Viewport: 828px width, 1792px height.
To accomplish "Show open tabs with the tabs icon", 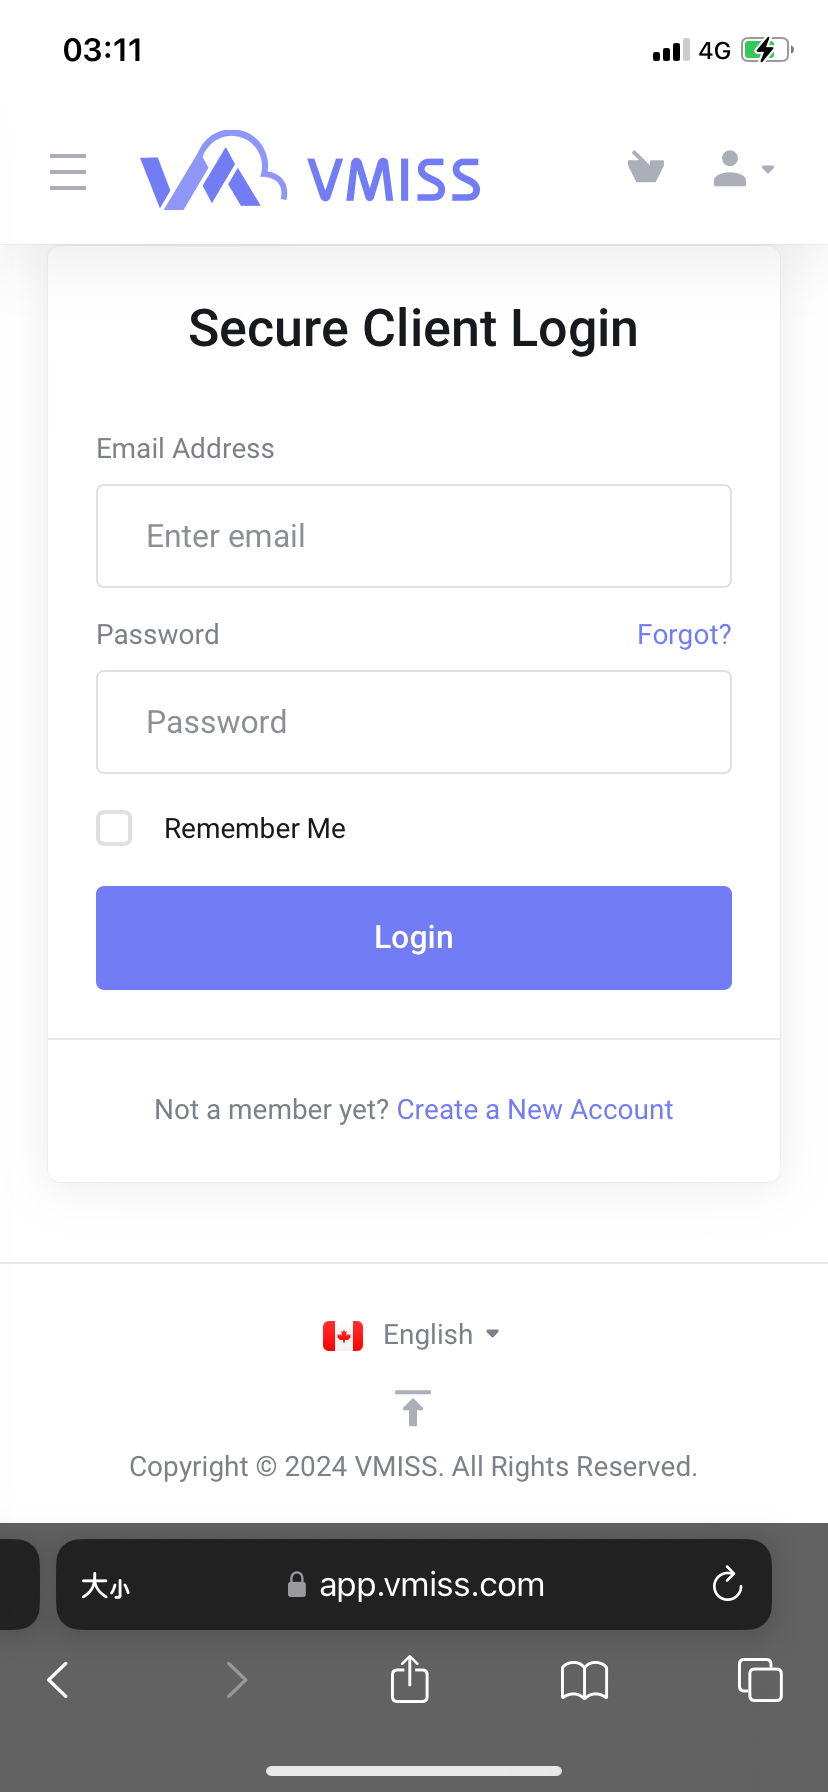I will coord(760,1679).
